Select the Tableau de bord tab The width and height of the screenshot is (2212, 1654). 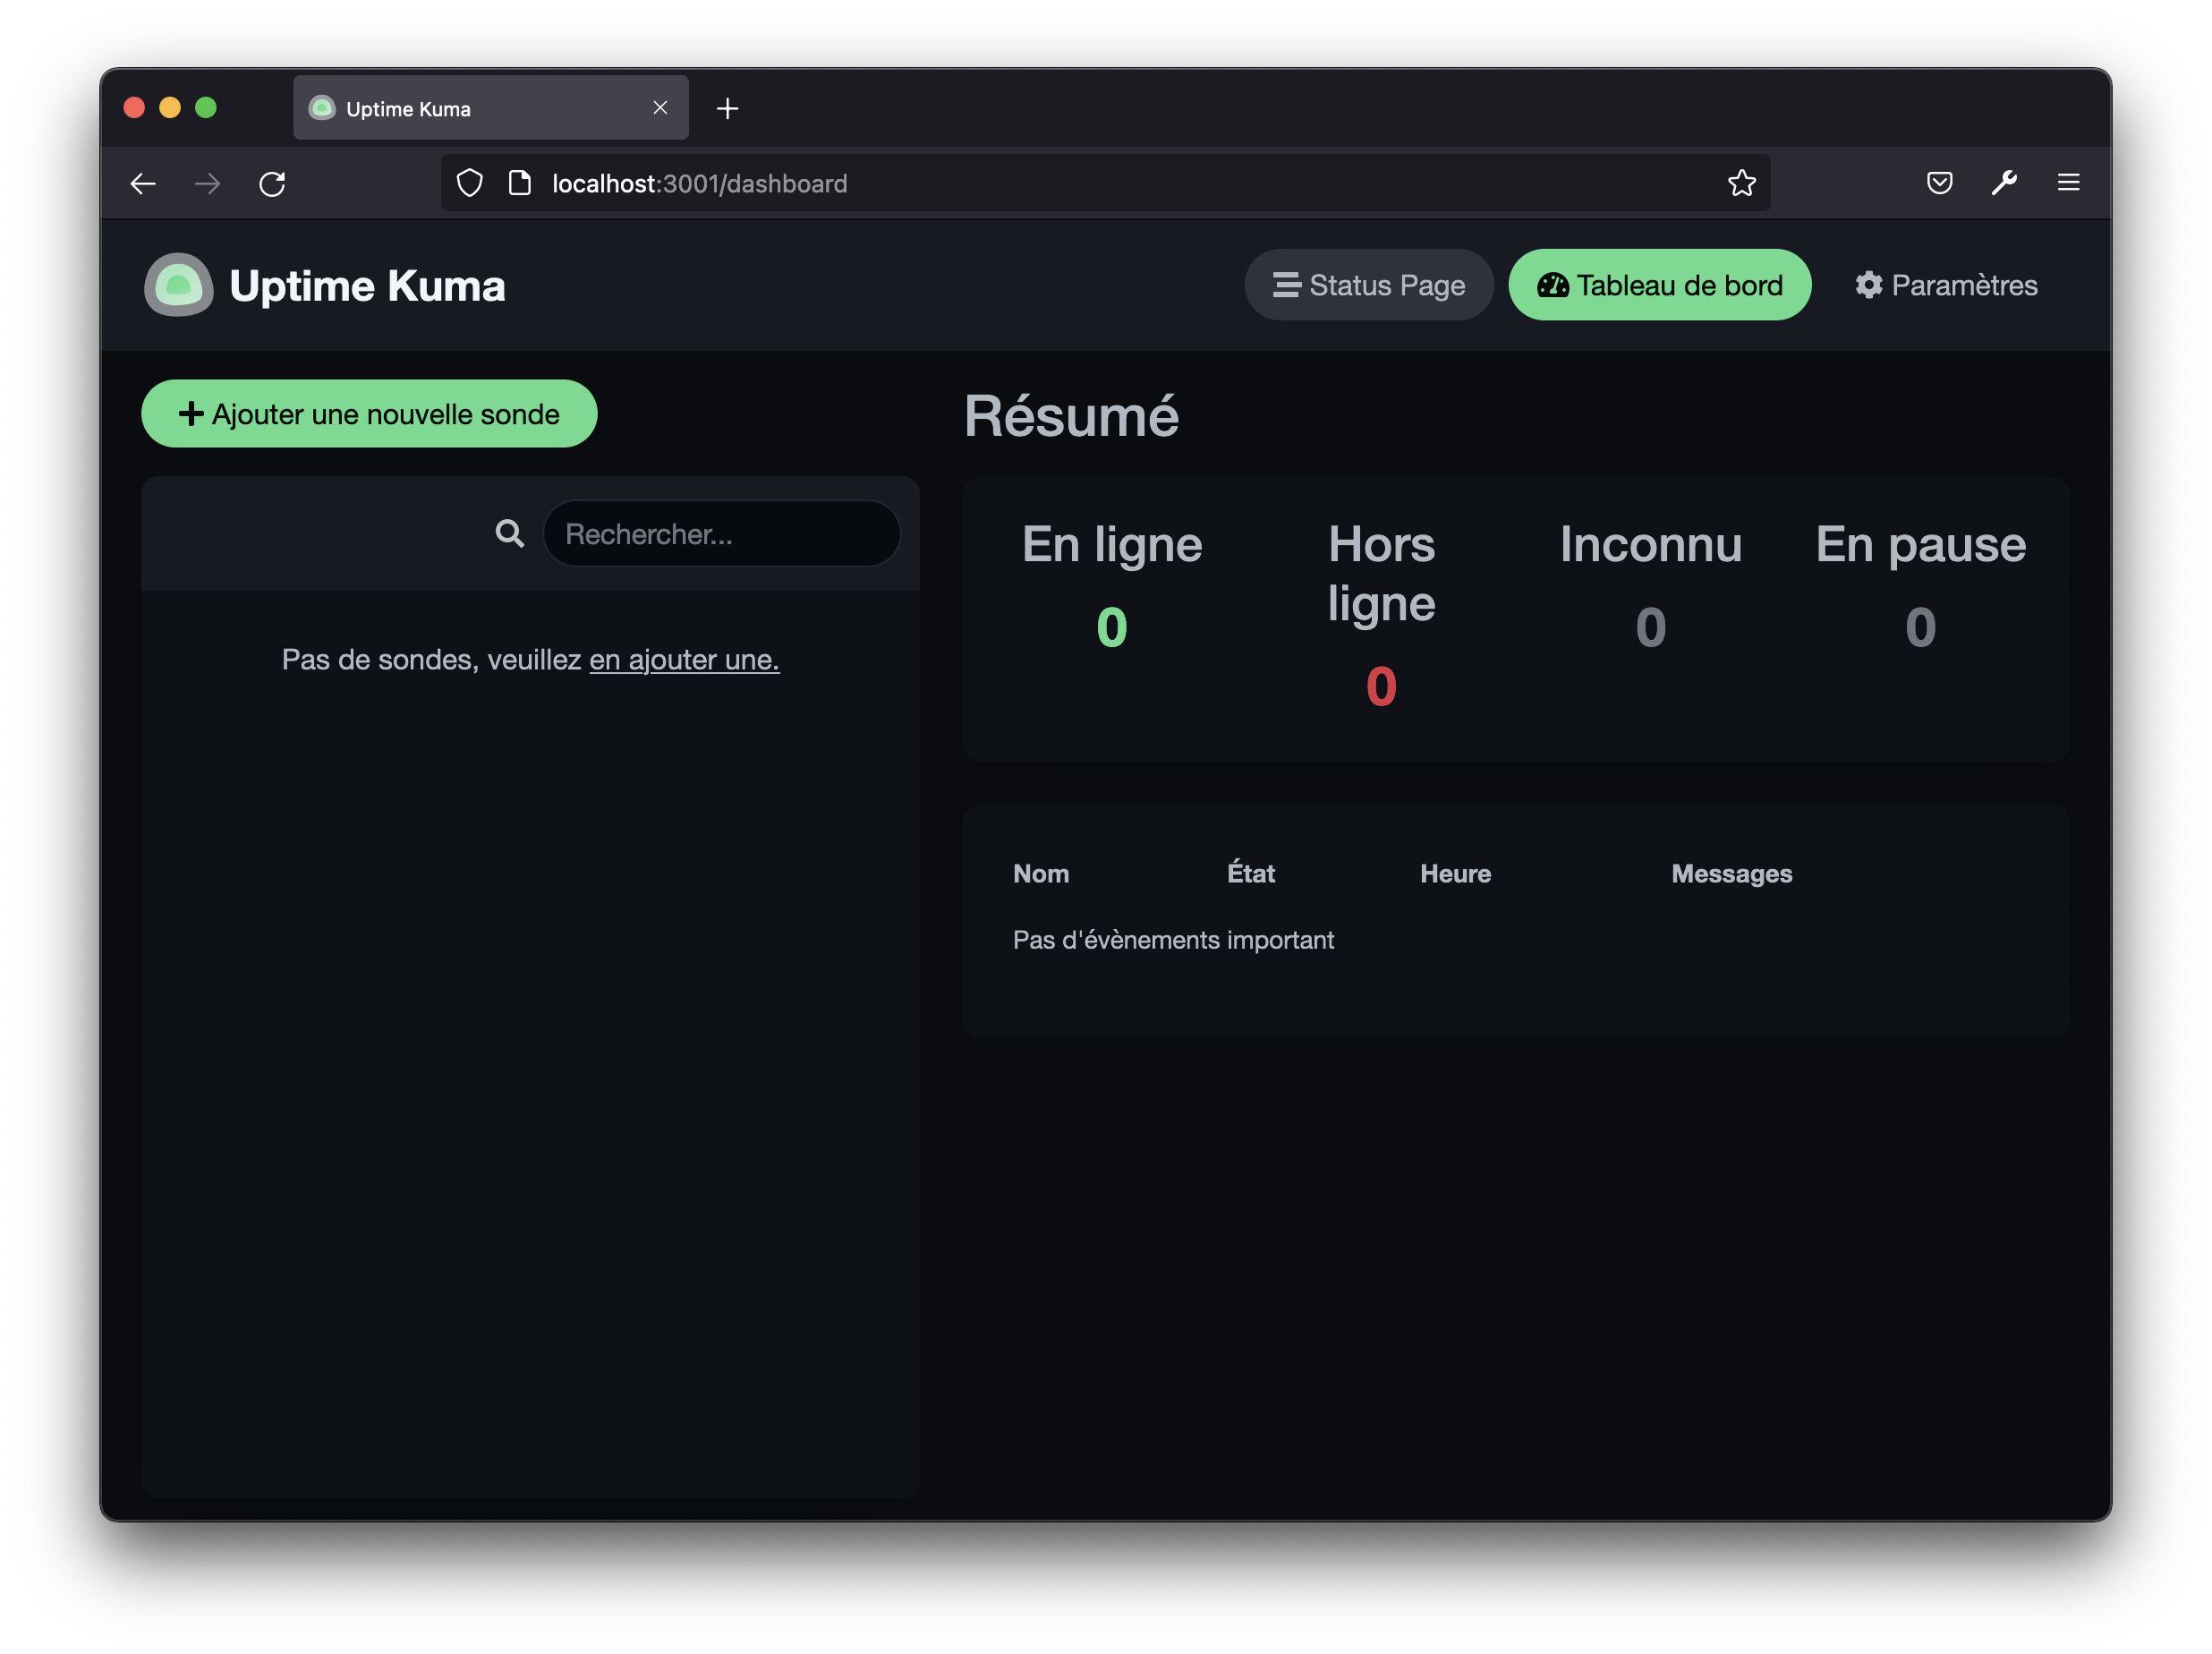coord(1659,285)
